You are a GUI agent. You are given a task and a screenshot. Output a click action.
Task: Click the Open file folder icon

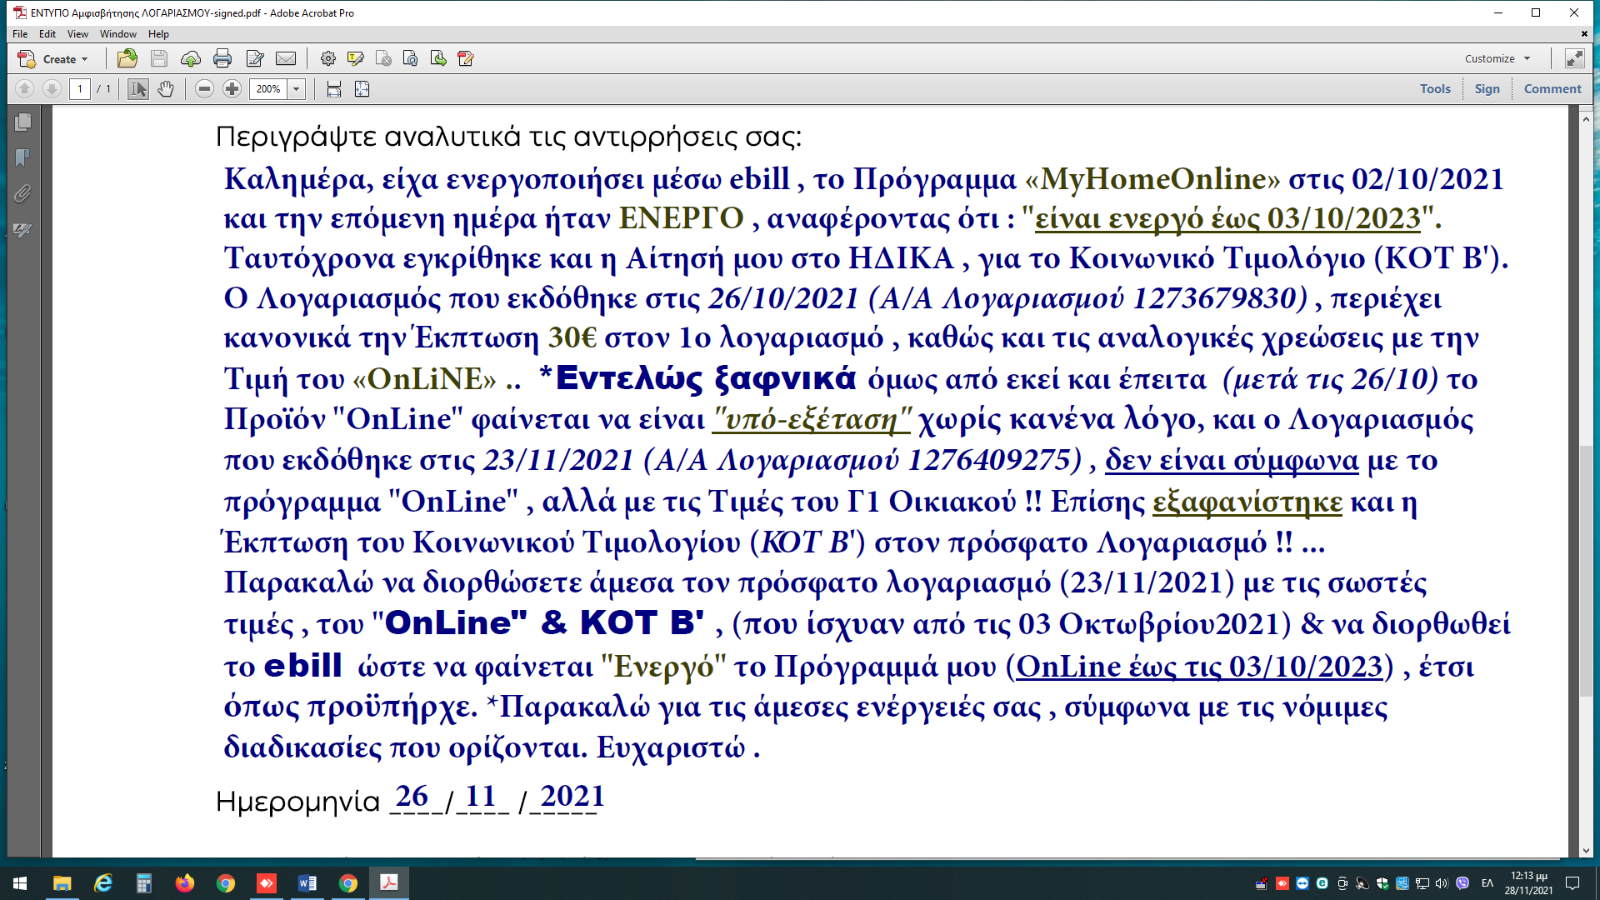(x=127, y=59)
